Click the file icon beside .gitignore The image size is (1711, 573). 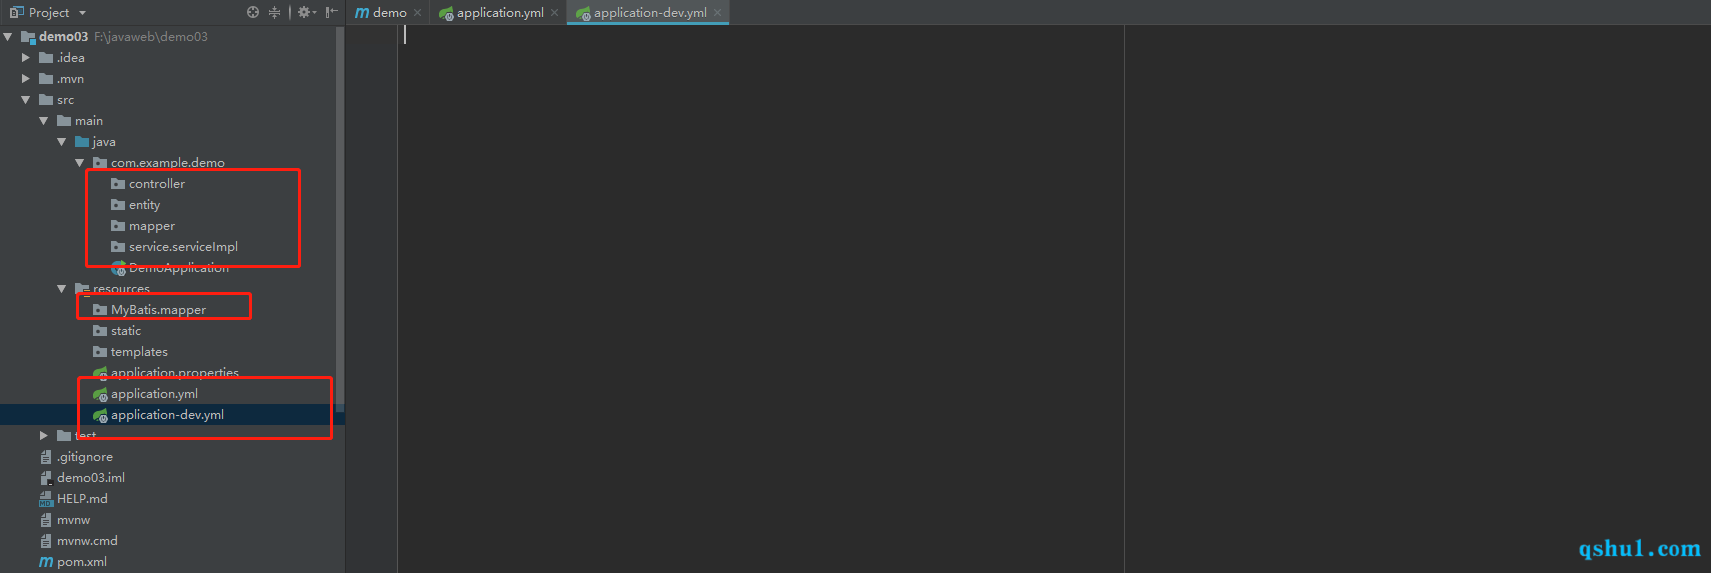[46, 457]
